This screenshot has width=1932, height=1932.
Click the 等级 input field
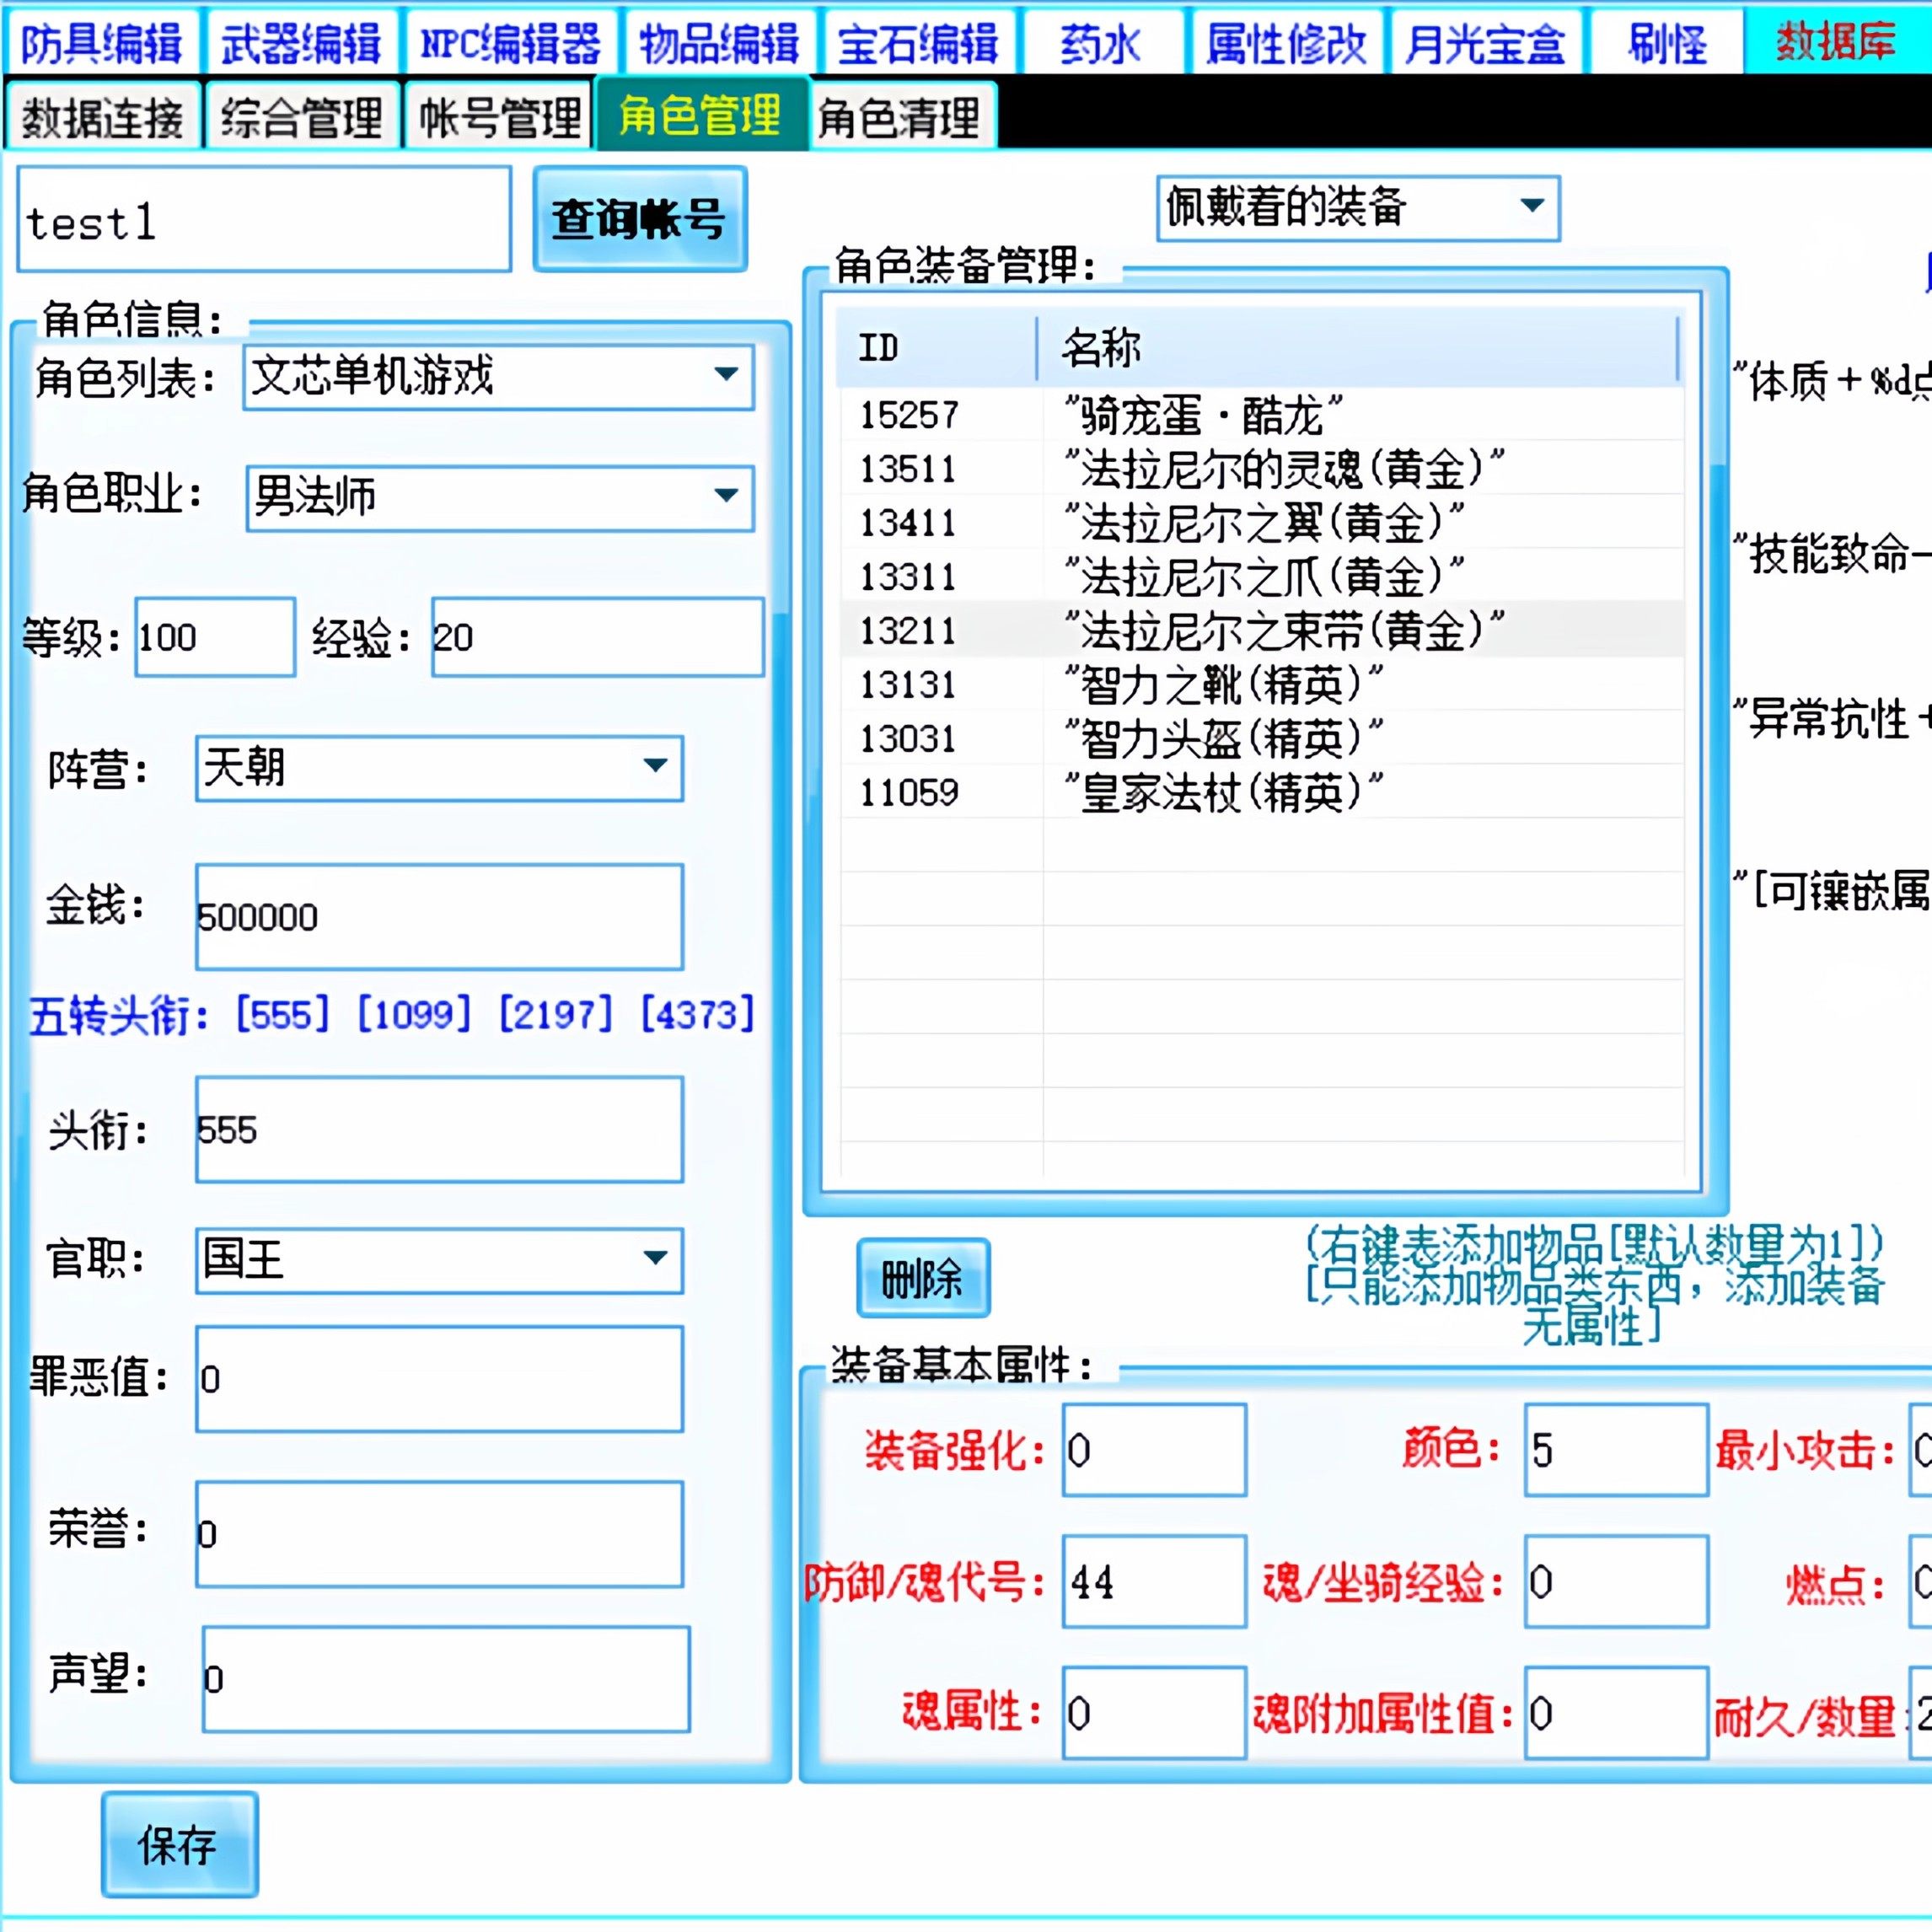215,637
